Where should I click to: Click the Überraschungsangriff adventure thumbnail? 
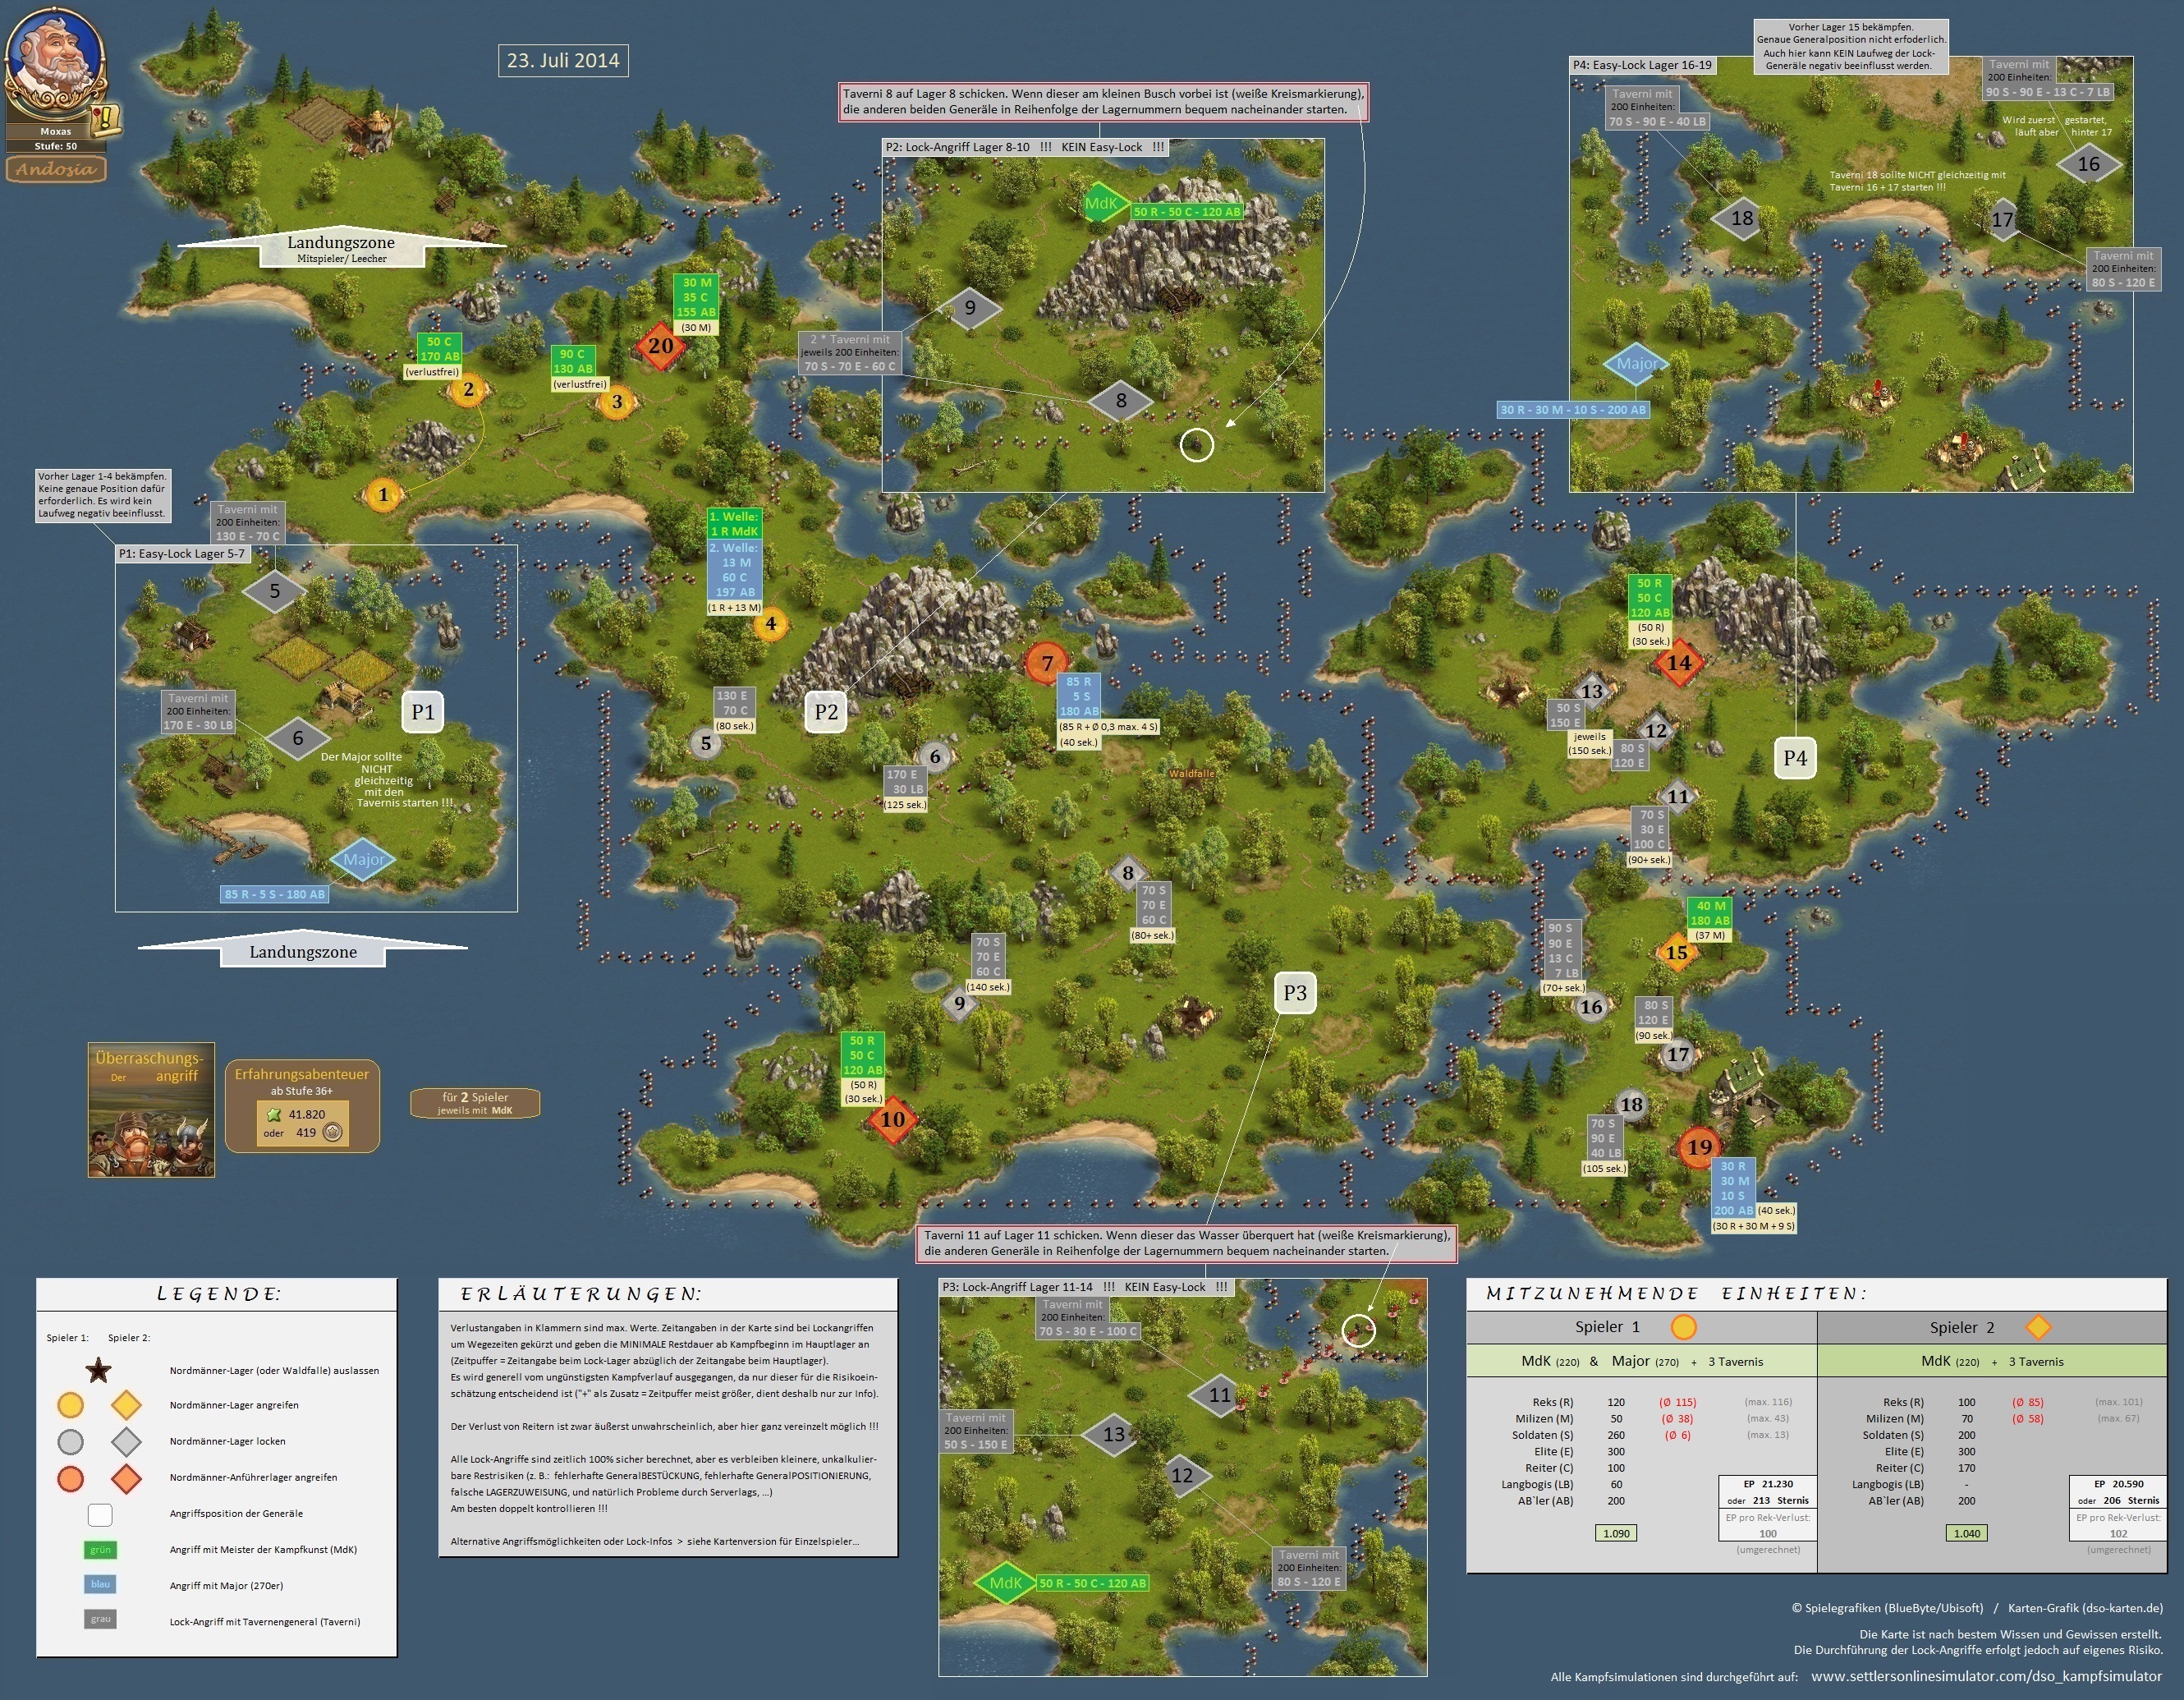pos(151,1110)
